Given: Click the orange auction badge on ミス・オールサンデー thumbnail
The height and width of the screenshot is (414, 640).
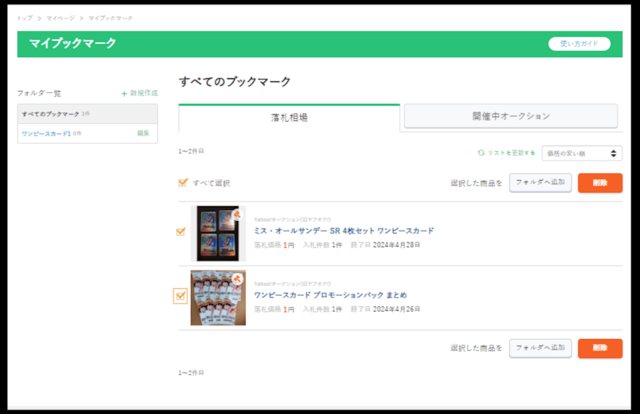Looking at the screenshot, I should tap(238, 213).
